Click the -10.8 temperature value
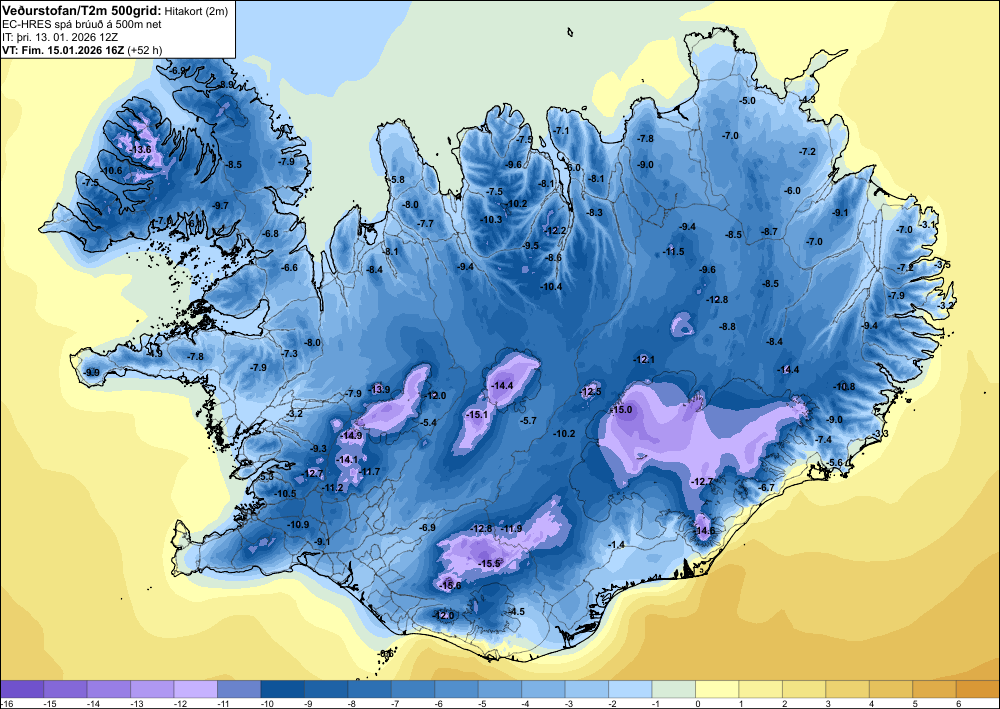Image resolution: width=1000 pixels, height=709 pixels. point(844,386)
